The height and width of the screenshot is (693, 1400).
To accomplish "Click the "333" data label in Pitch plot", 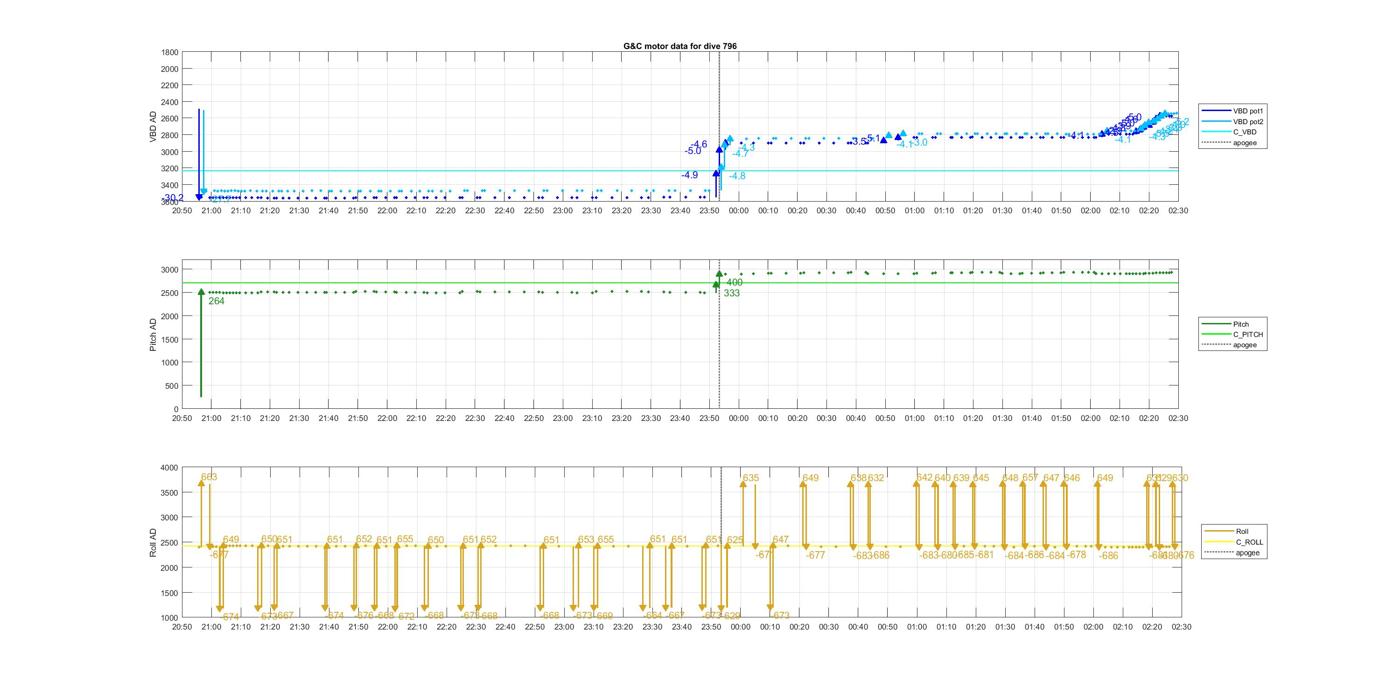I will coord(731,294).
